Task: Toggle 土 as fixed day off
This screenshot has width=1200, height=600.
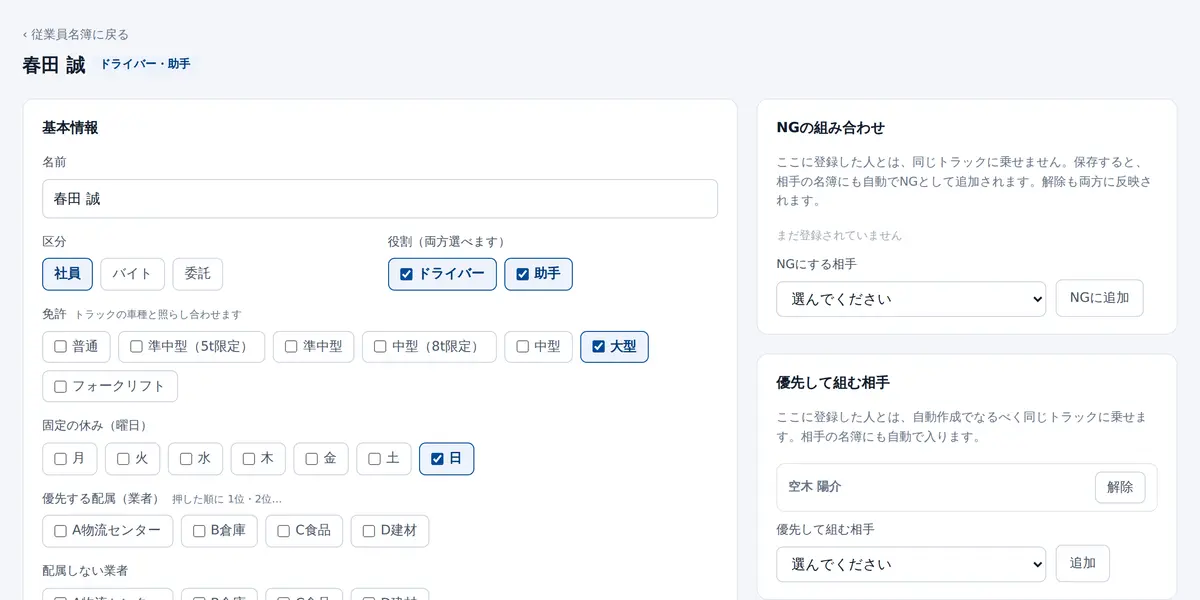Action: point(384,459)
